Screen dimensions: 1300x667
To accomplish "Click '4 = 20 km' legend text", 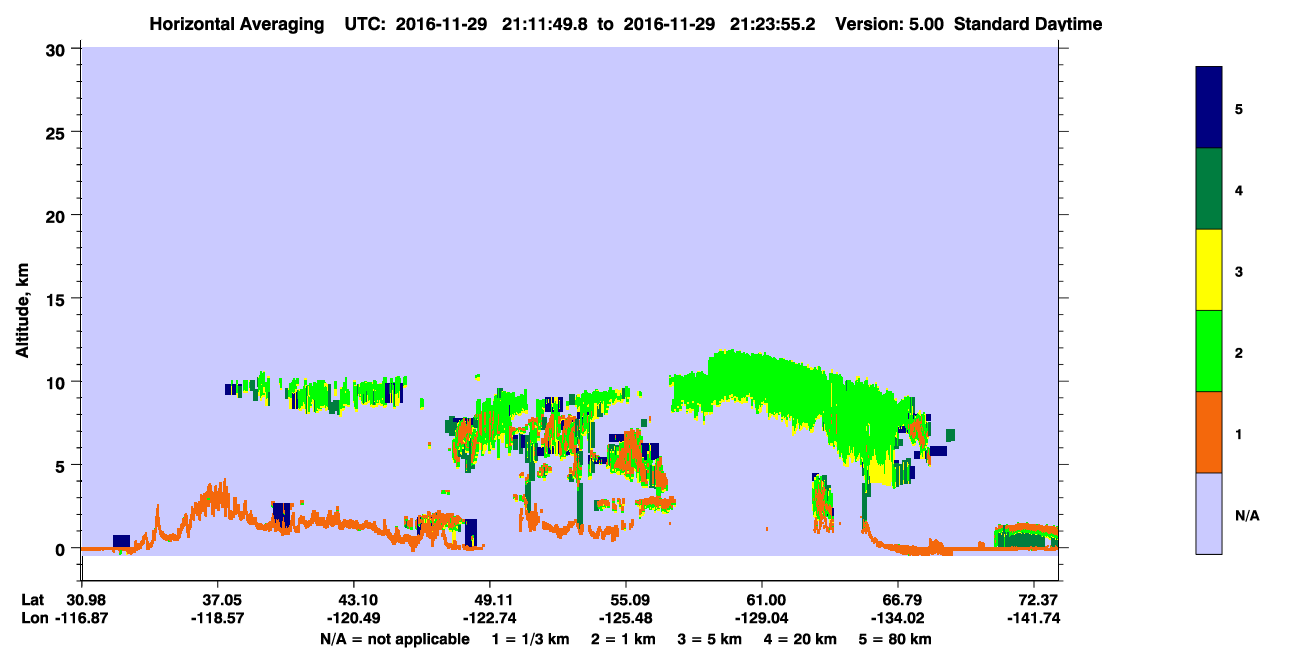I will pos(800,639).
